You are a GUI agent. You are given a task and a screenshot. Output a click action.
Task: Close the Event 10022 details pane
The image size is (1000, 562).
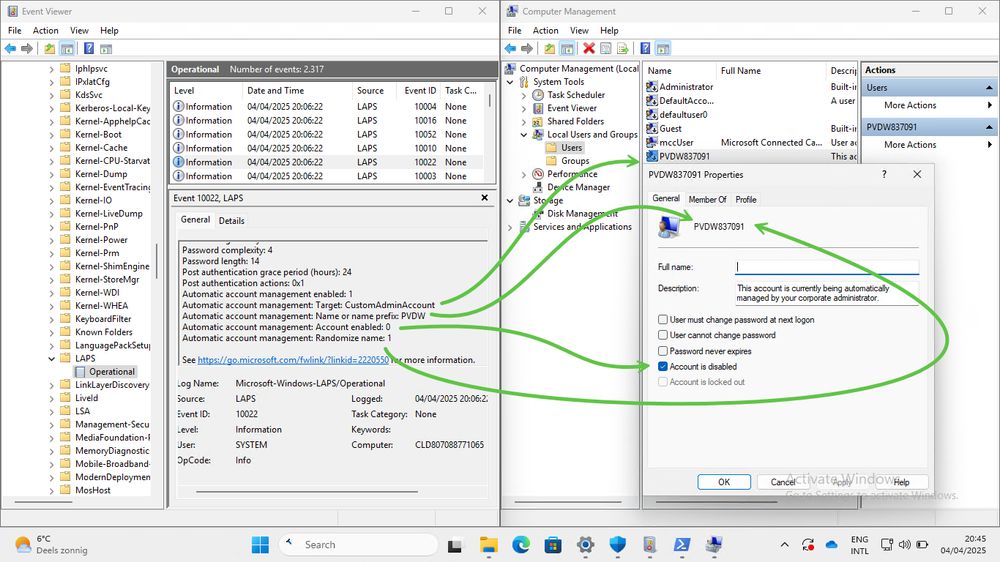pyautogui.click(x=485, y=198)
